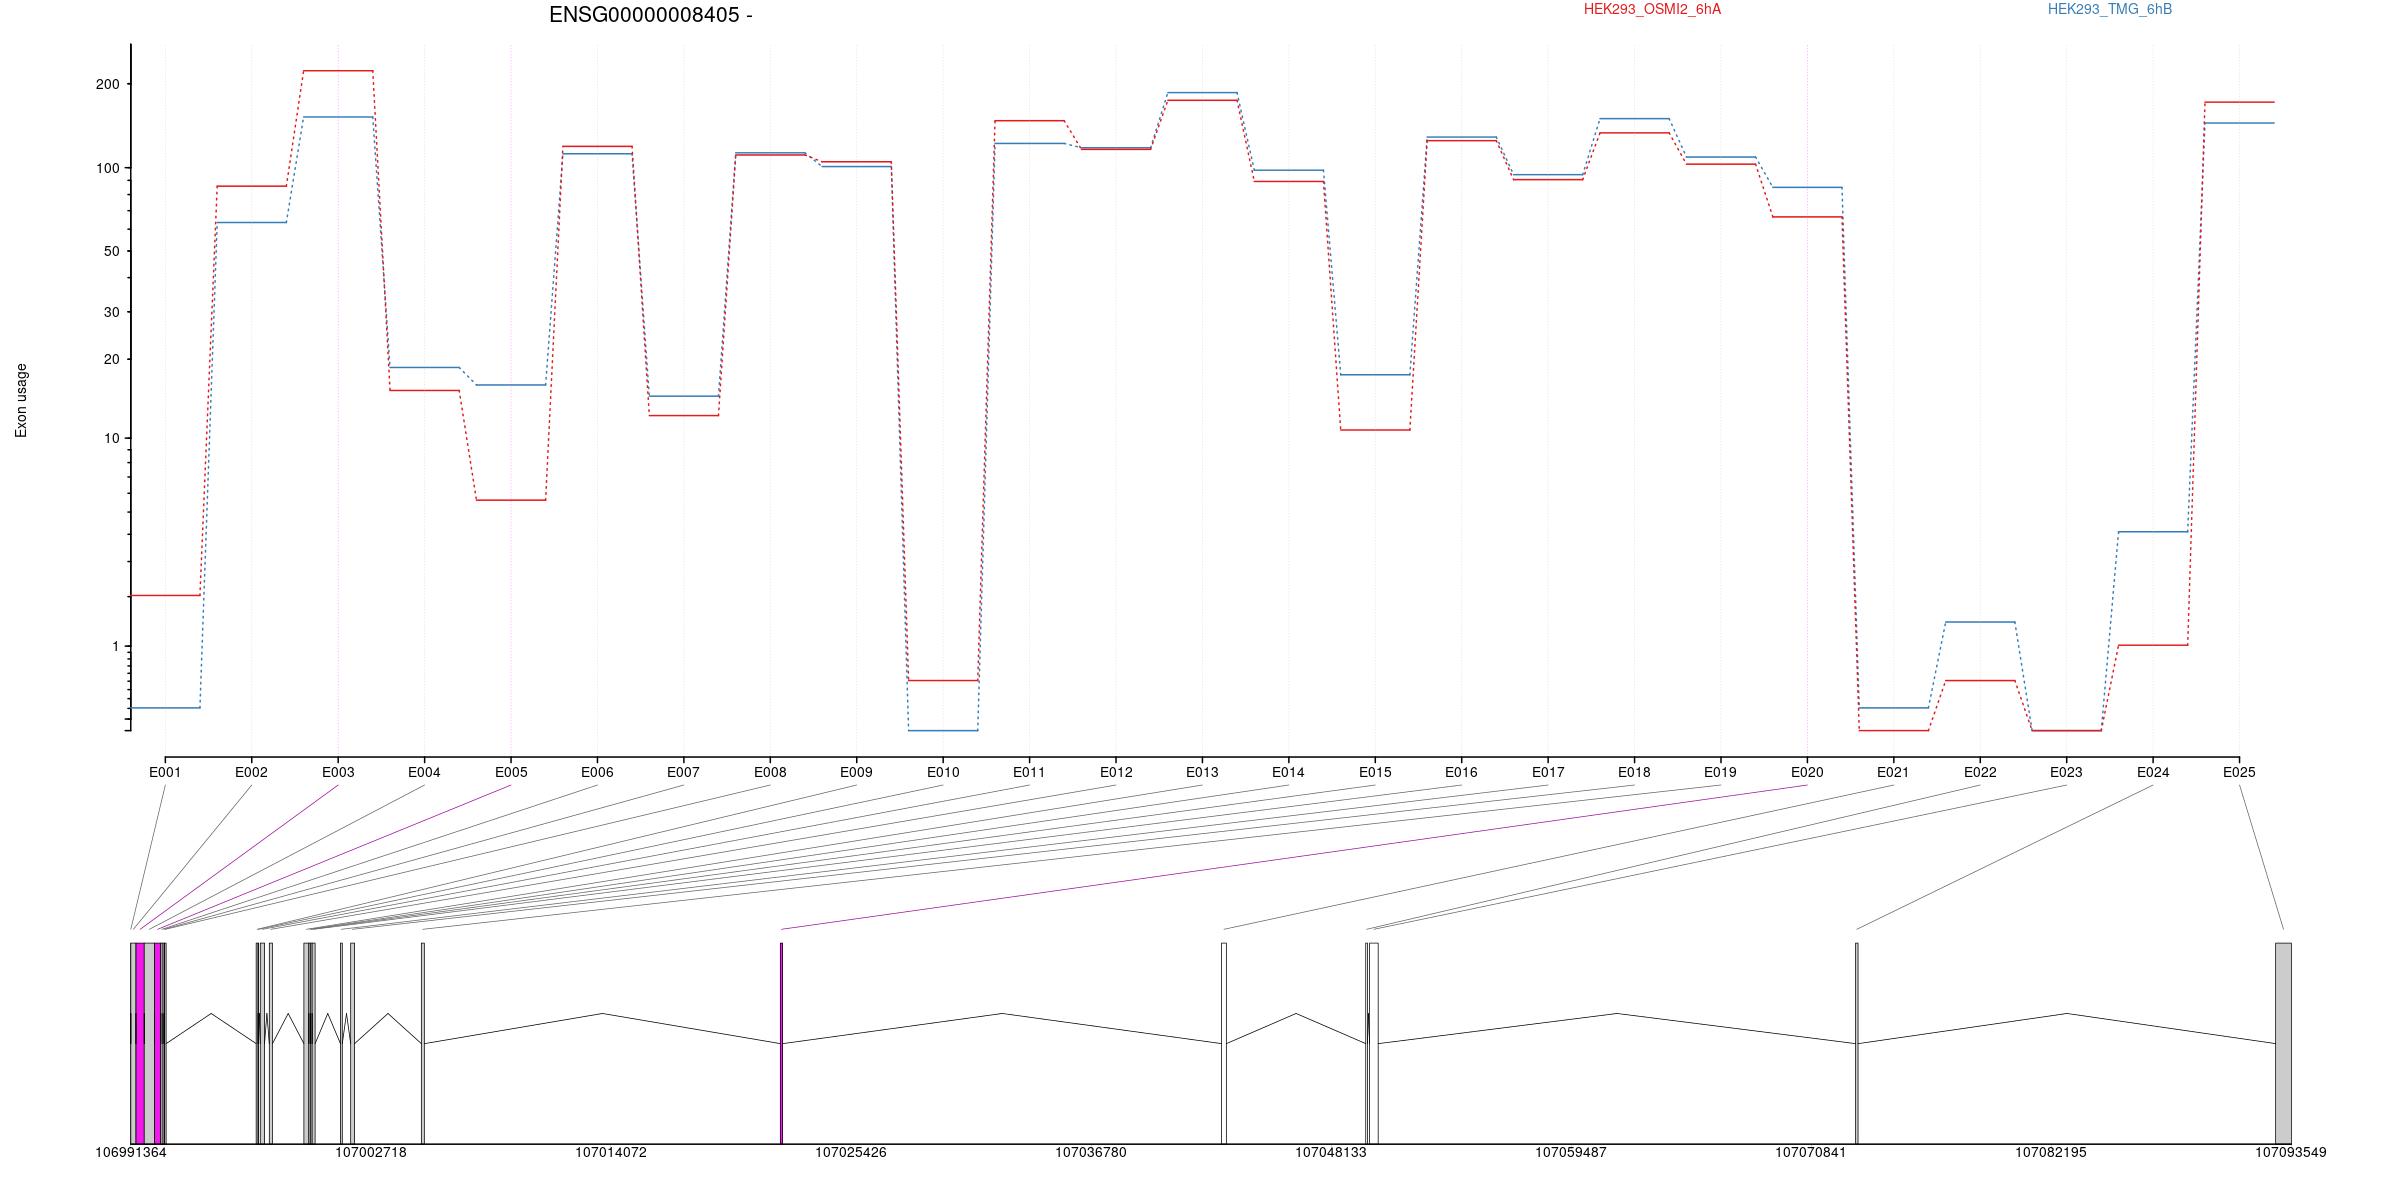Click exon label E017
Viewport: 2400px width, 1200px height.
[1548, 772]
